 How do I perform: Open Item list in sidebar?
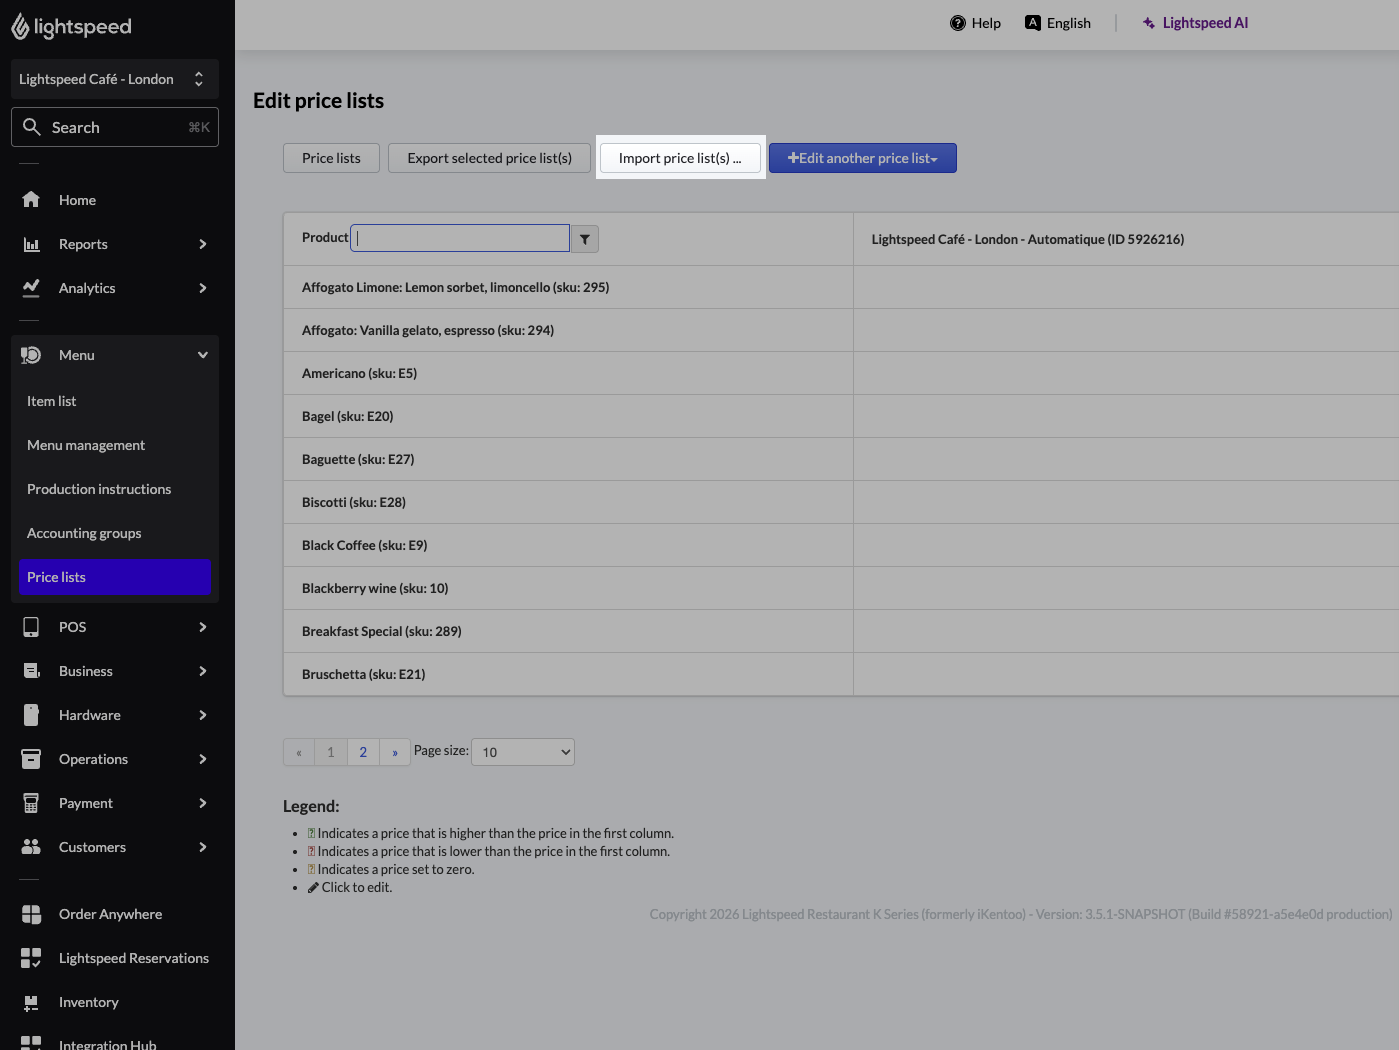pos(115,401)
